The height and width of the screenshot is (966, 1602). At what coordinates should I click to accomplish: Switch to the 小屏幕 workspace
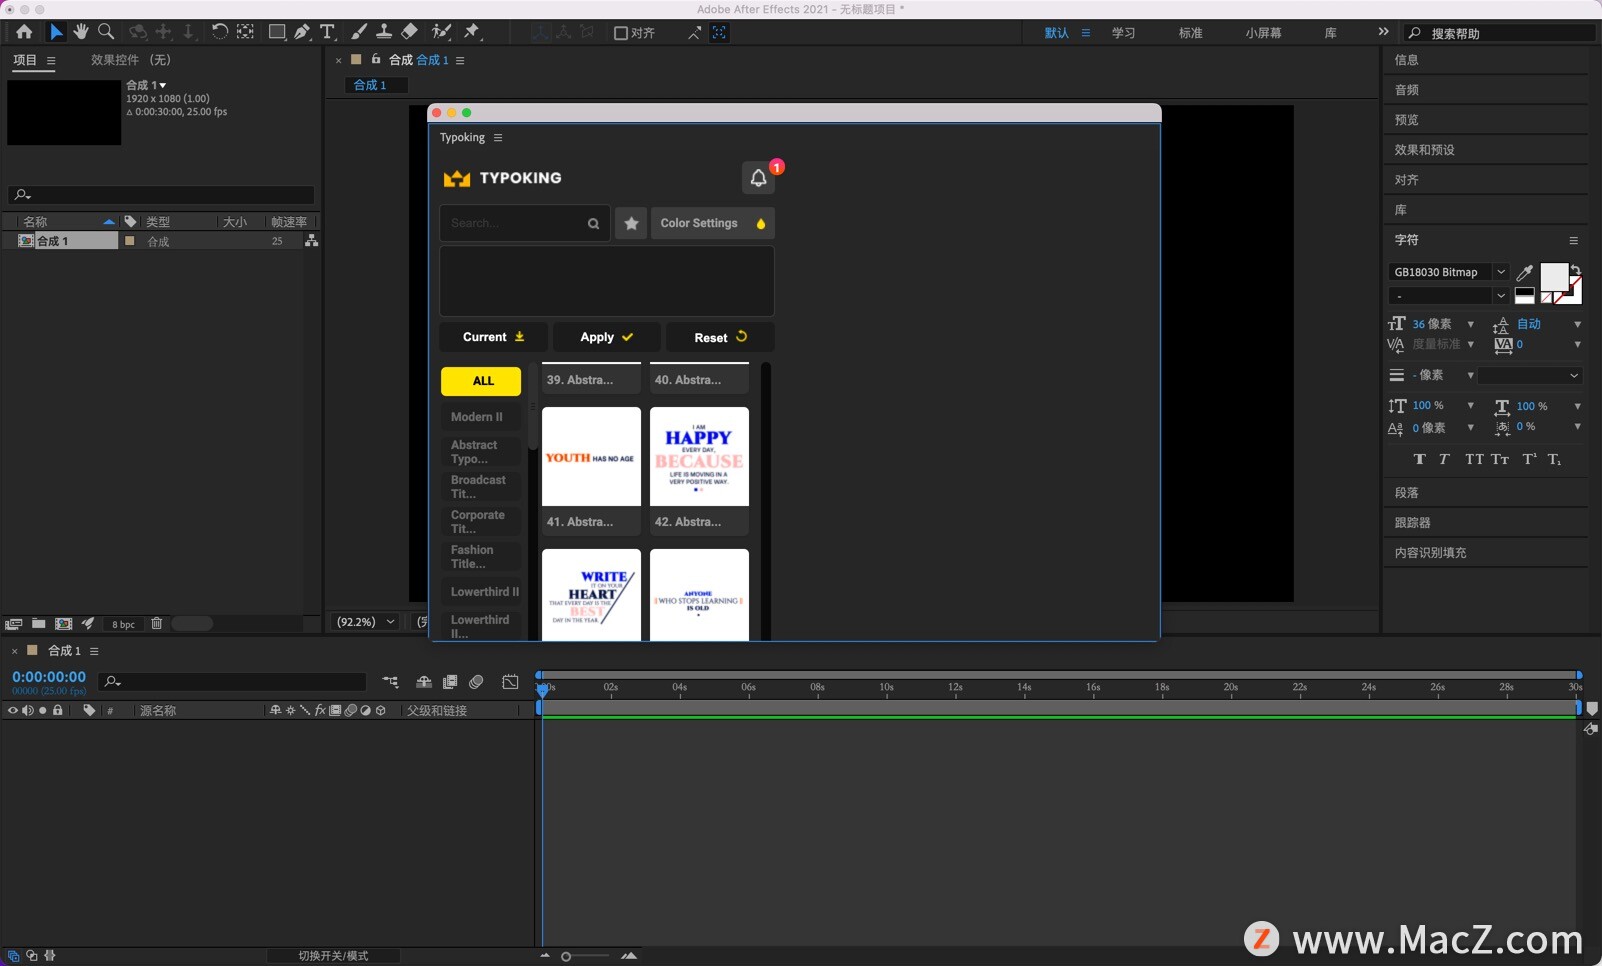coord(1263,33)
